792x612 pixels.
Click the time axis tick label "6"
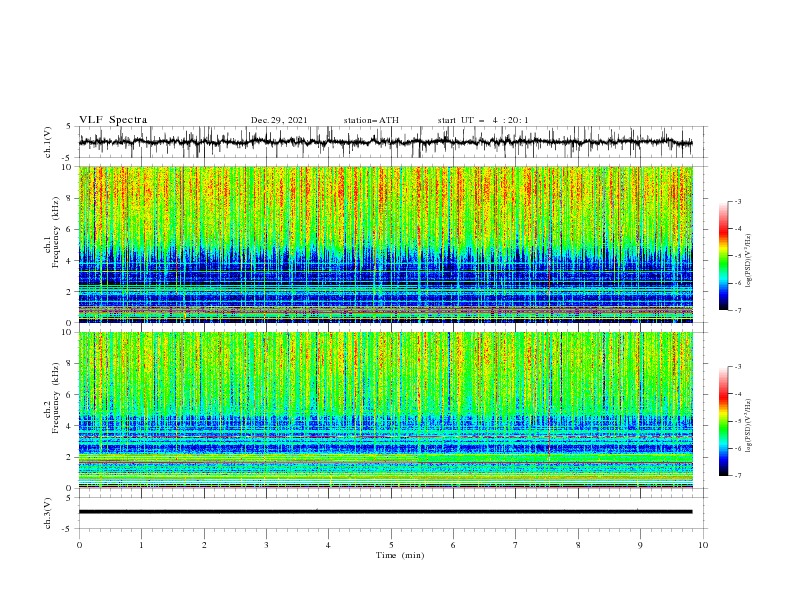pos(453,545)
